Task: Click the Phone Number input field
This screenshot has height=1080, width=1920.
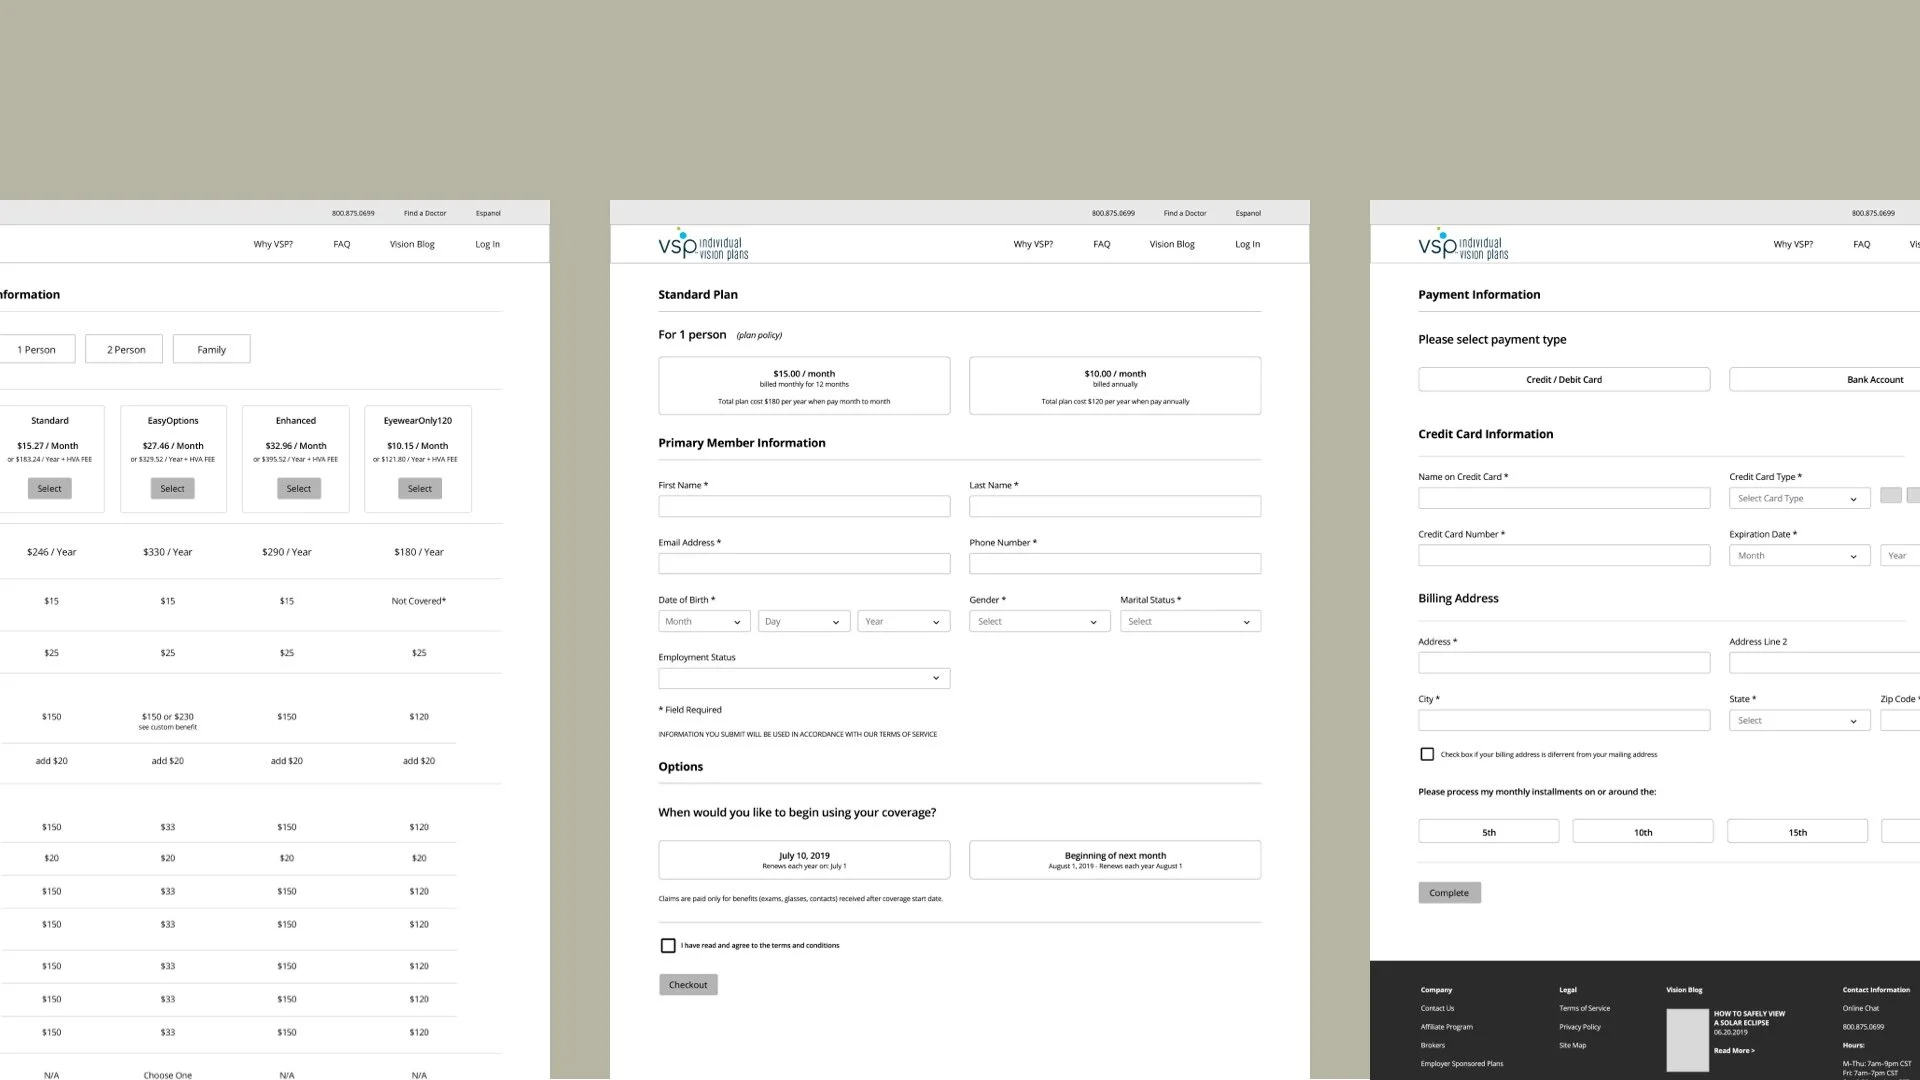Action: click(1115, 564)
